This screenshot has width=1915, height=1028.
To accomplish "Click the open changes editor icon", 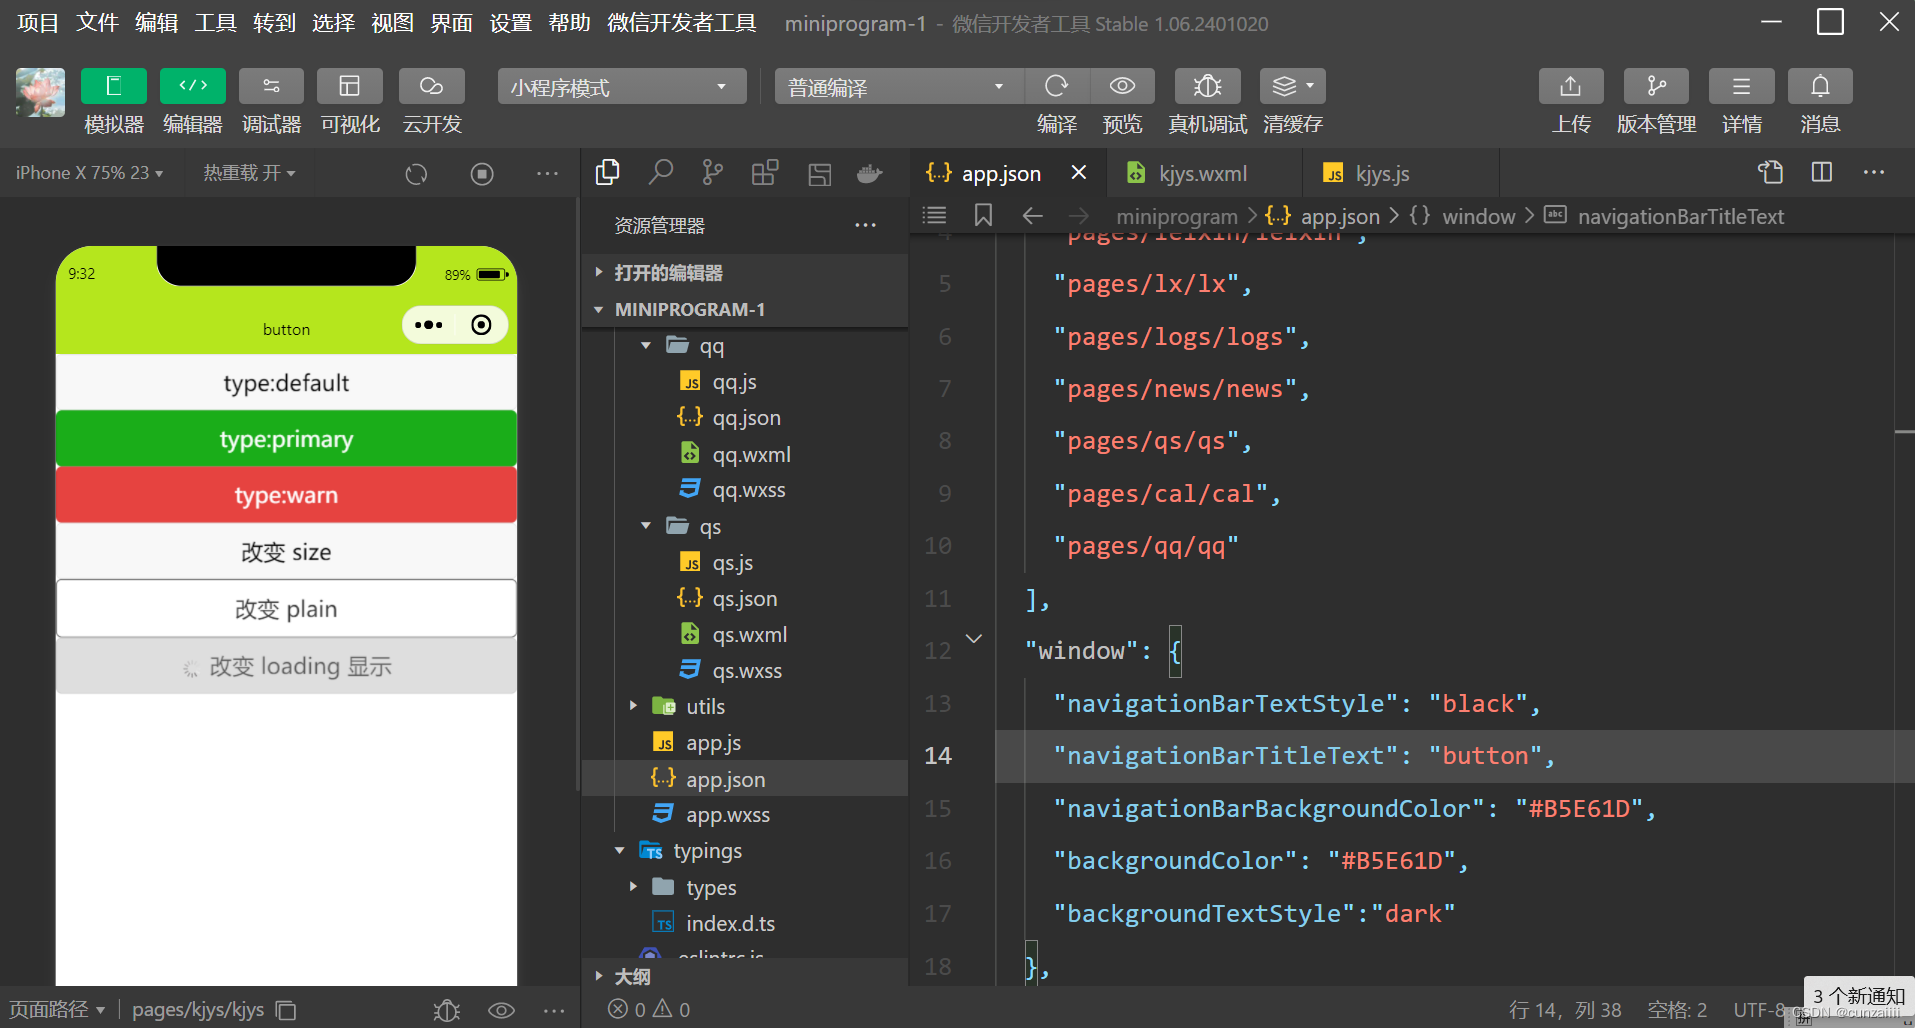I will 1770,172.
